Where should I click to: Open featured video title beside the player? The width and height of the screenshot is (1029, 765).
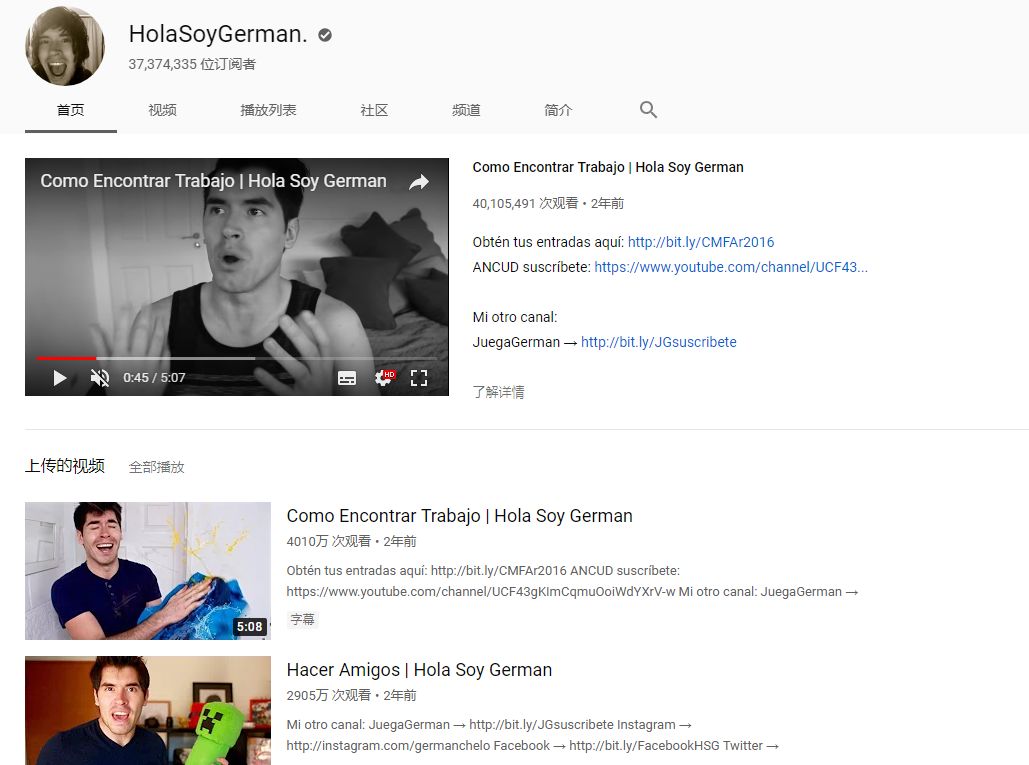[608, 167]
